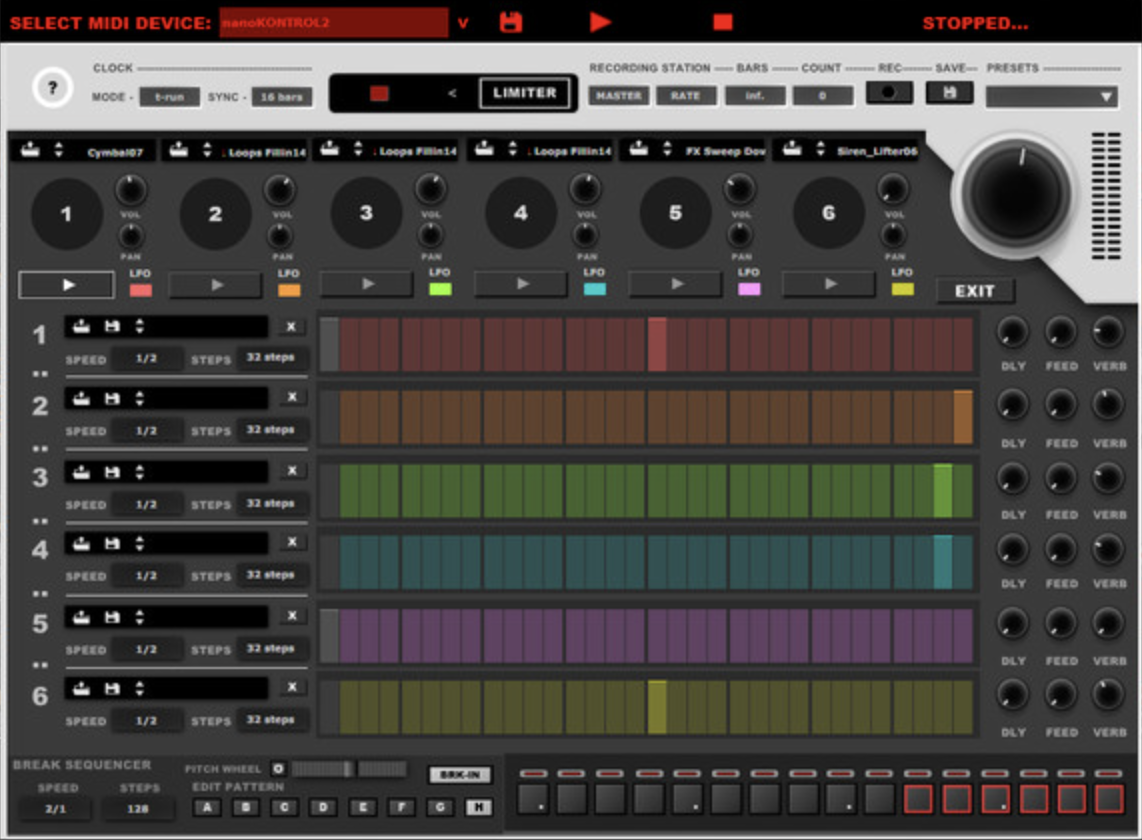Trigger pad 1

66,214
